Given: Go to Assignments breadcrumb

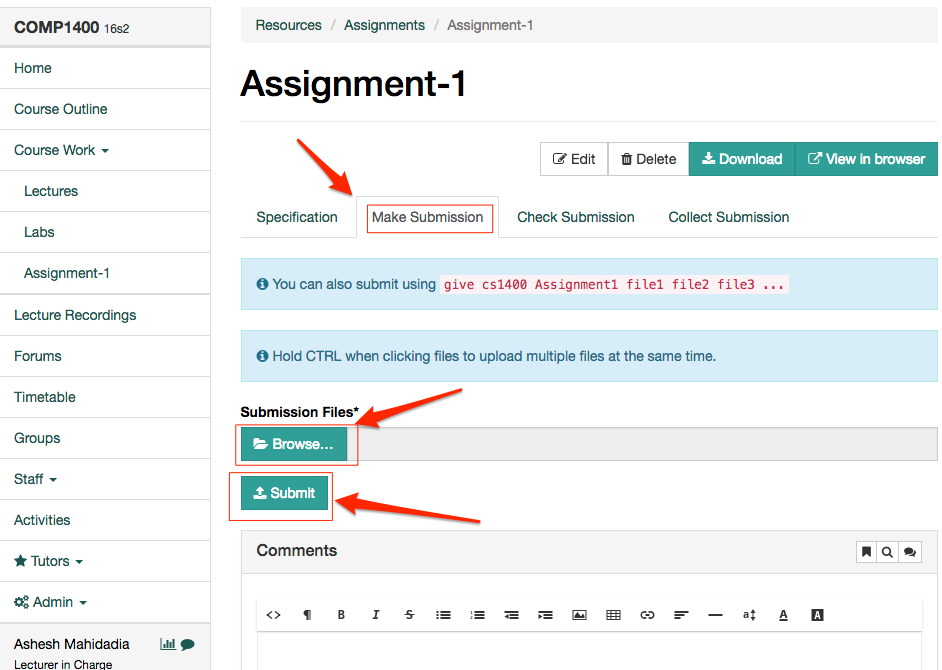Looking at the screenshot, I should pos(384,25).
